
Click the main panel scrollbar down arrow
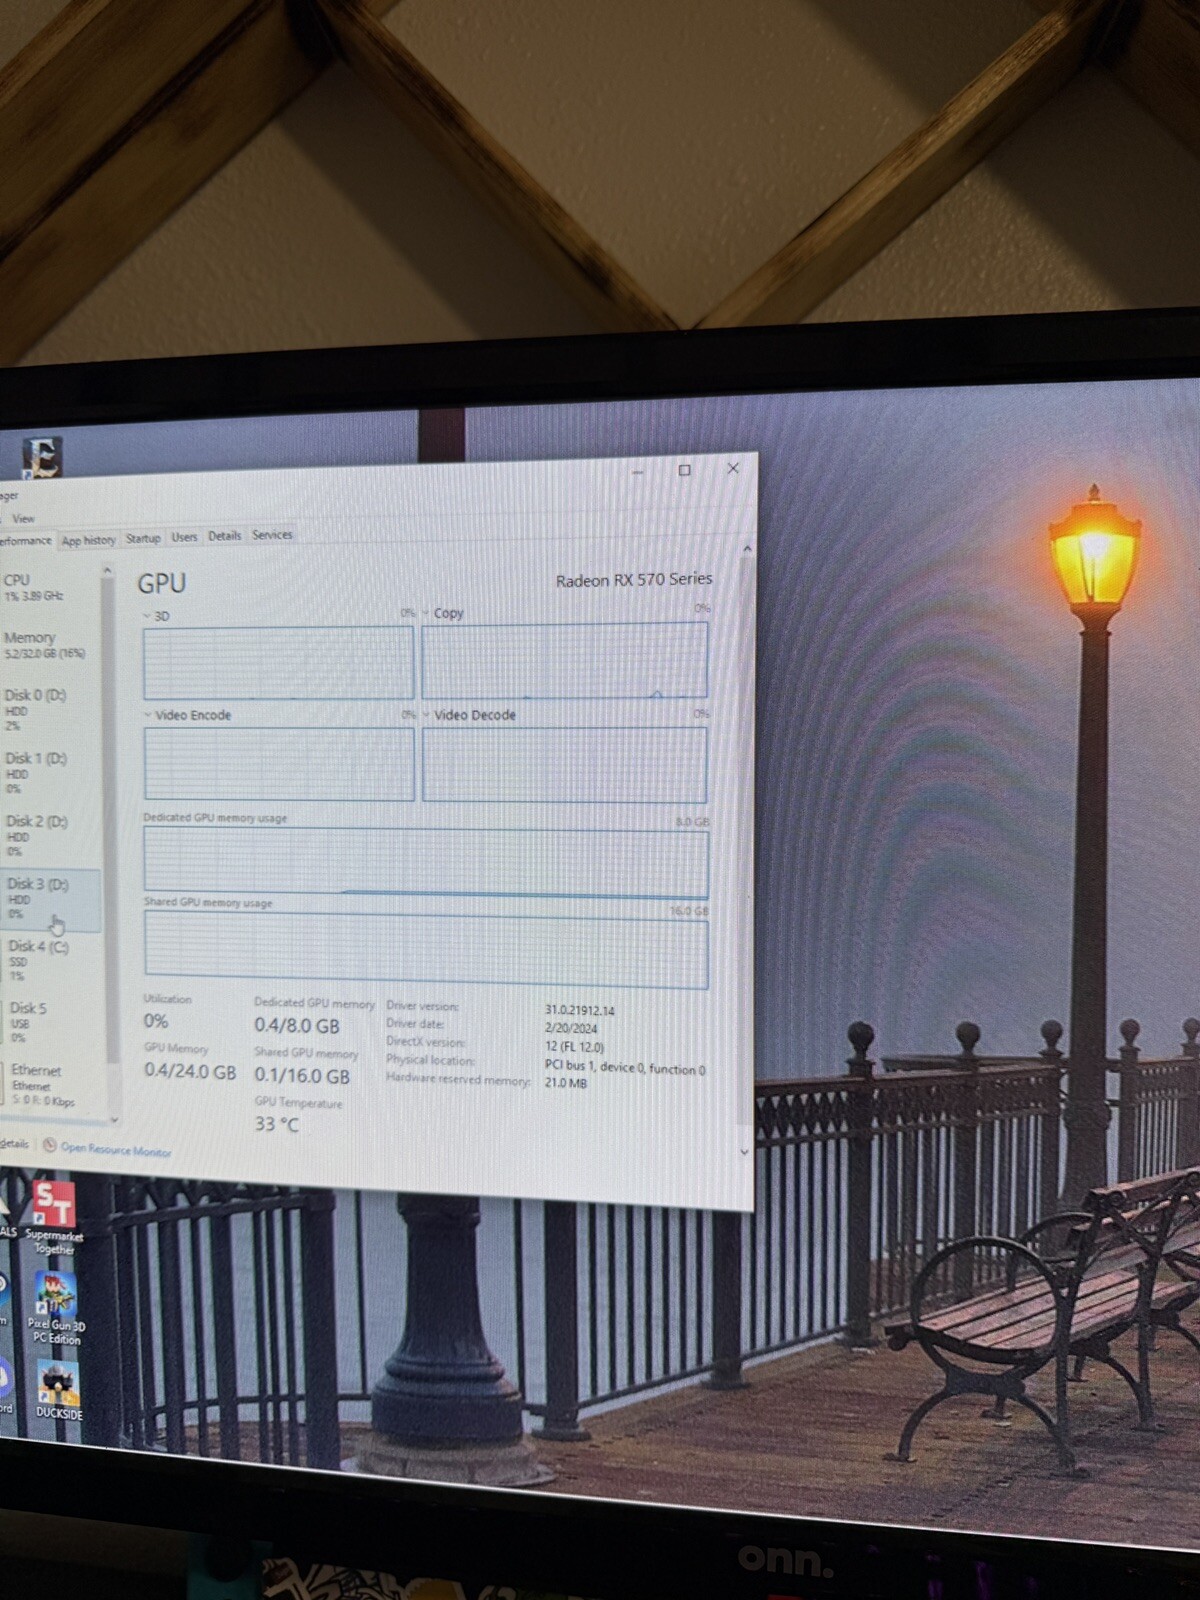coord(744,1152)
